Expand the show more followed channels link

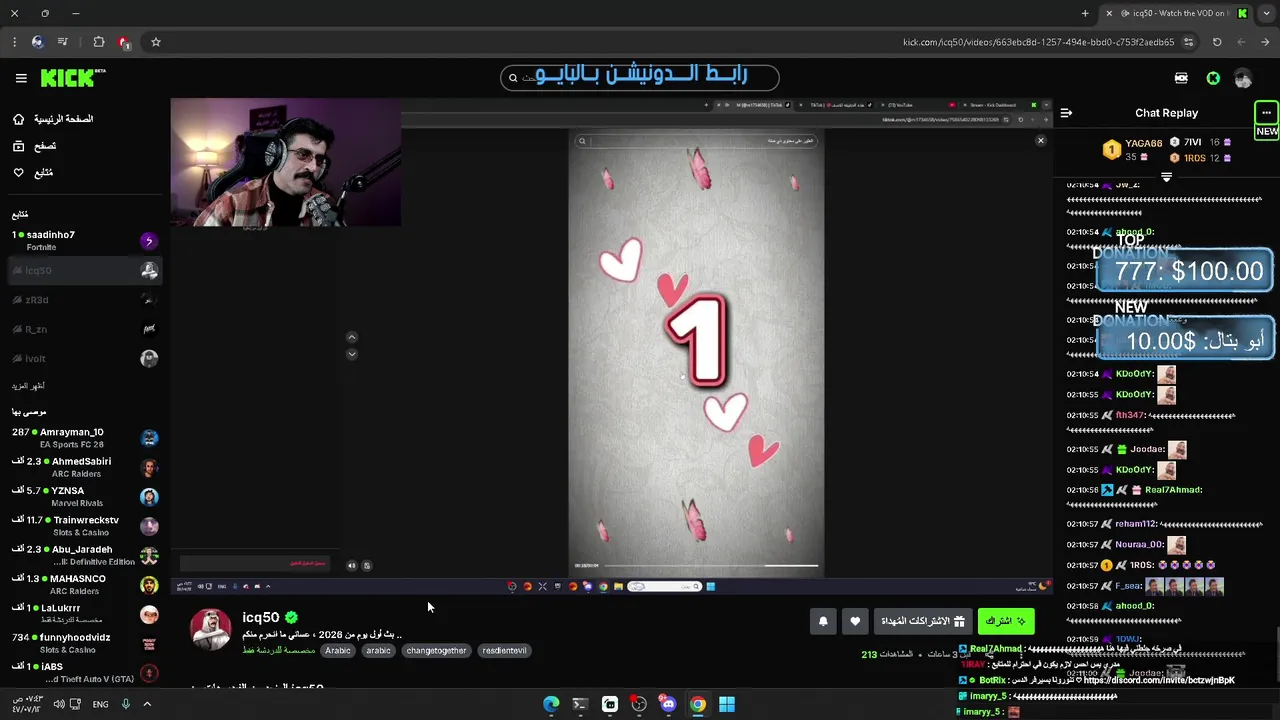click(28, 386)
